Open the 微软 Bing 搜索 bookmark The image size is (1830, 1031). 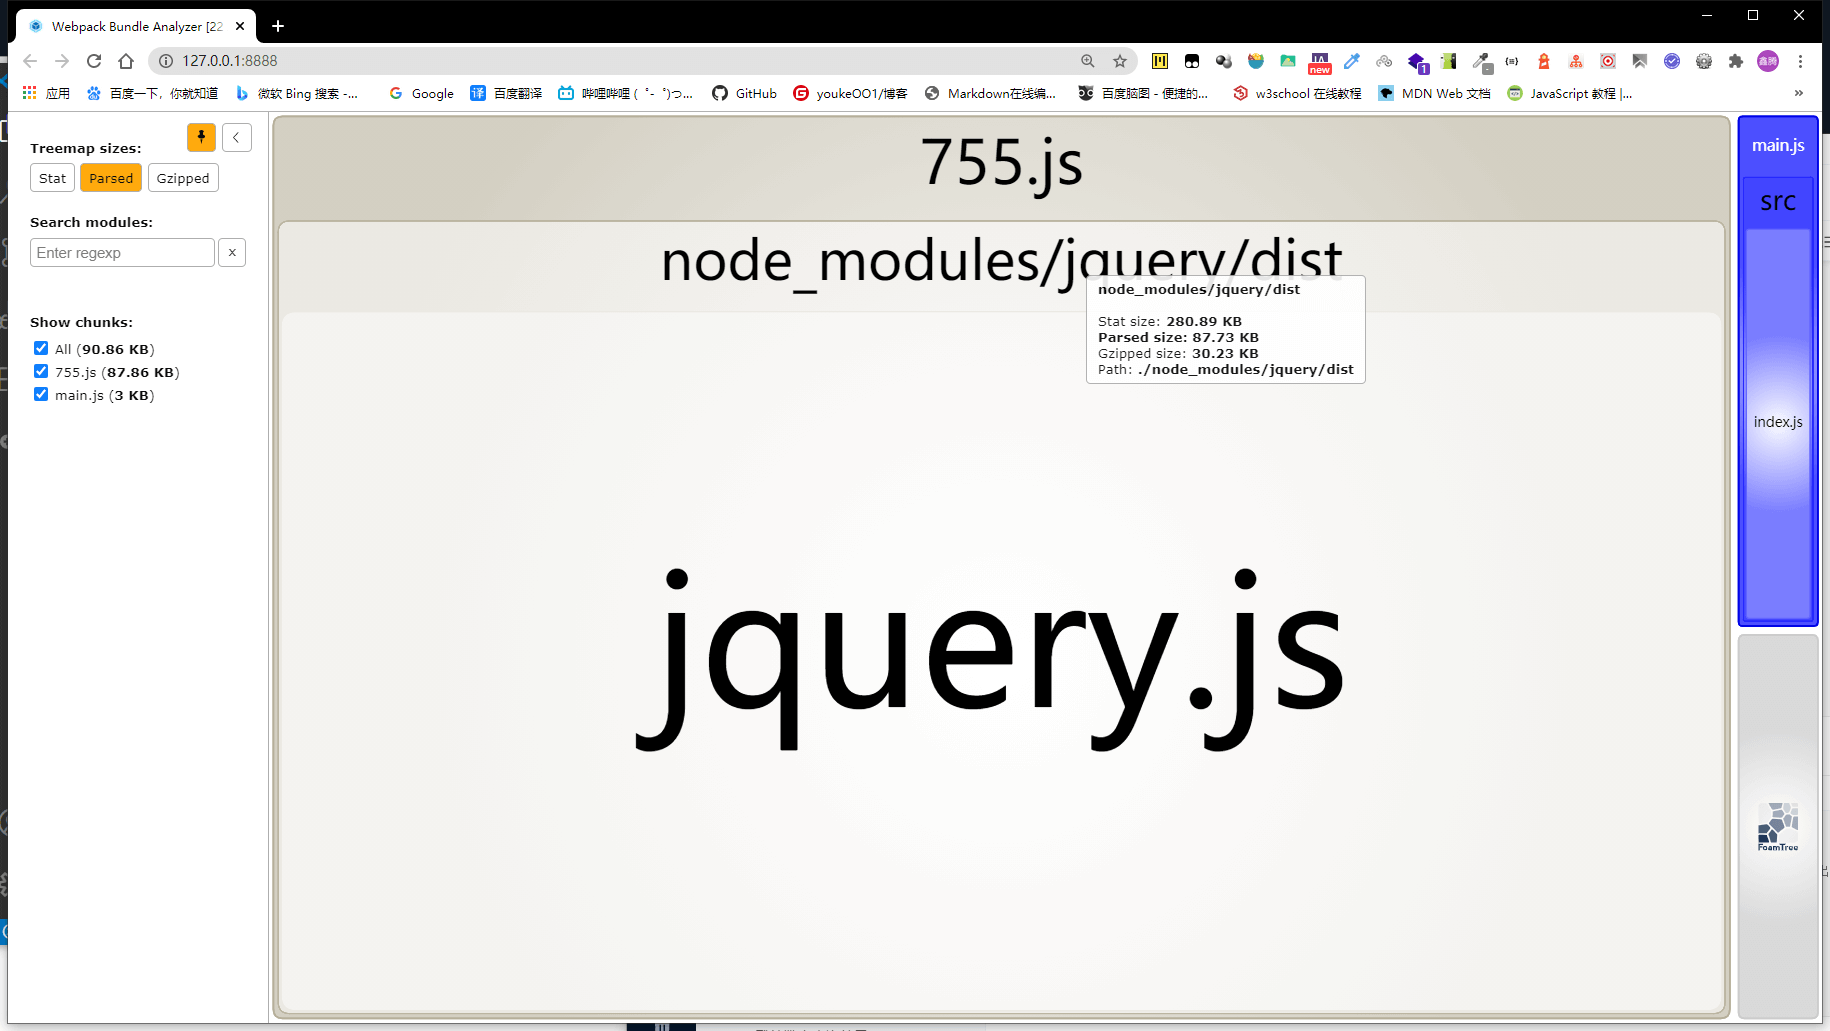297,93
